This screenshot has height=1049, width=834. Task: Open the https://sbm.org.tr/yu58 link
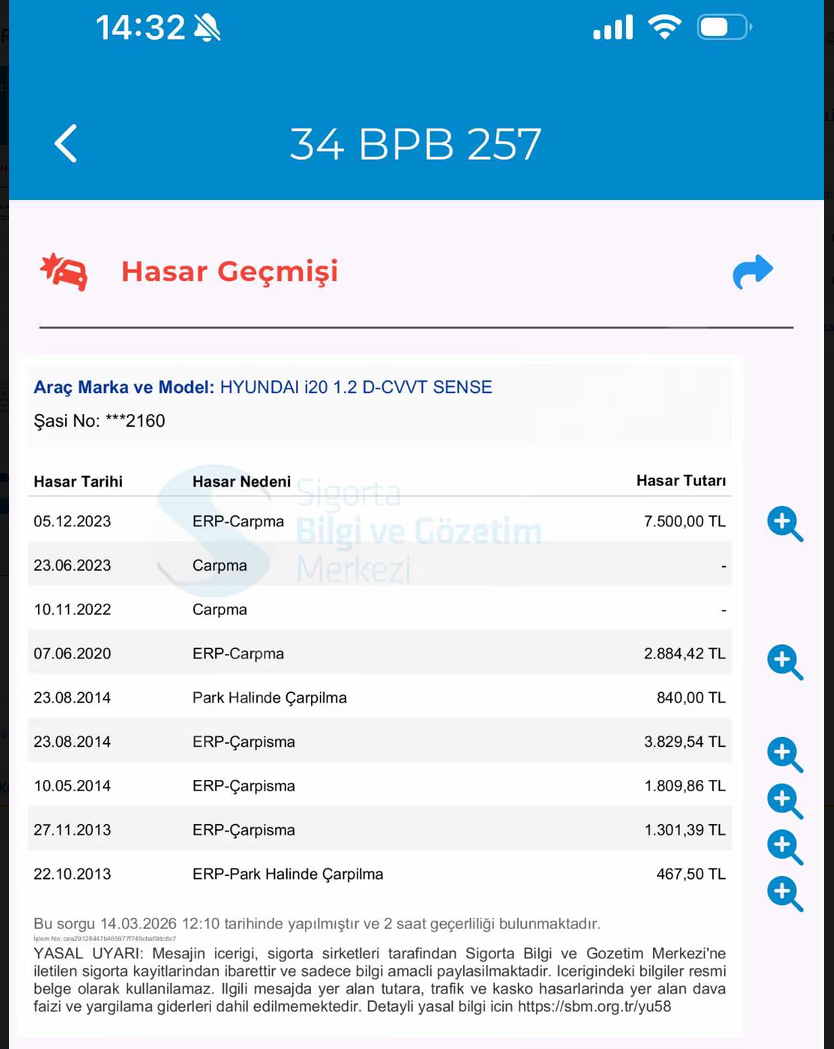594,1007
